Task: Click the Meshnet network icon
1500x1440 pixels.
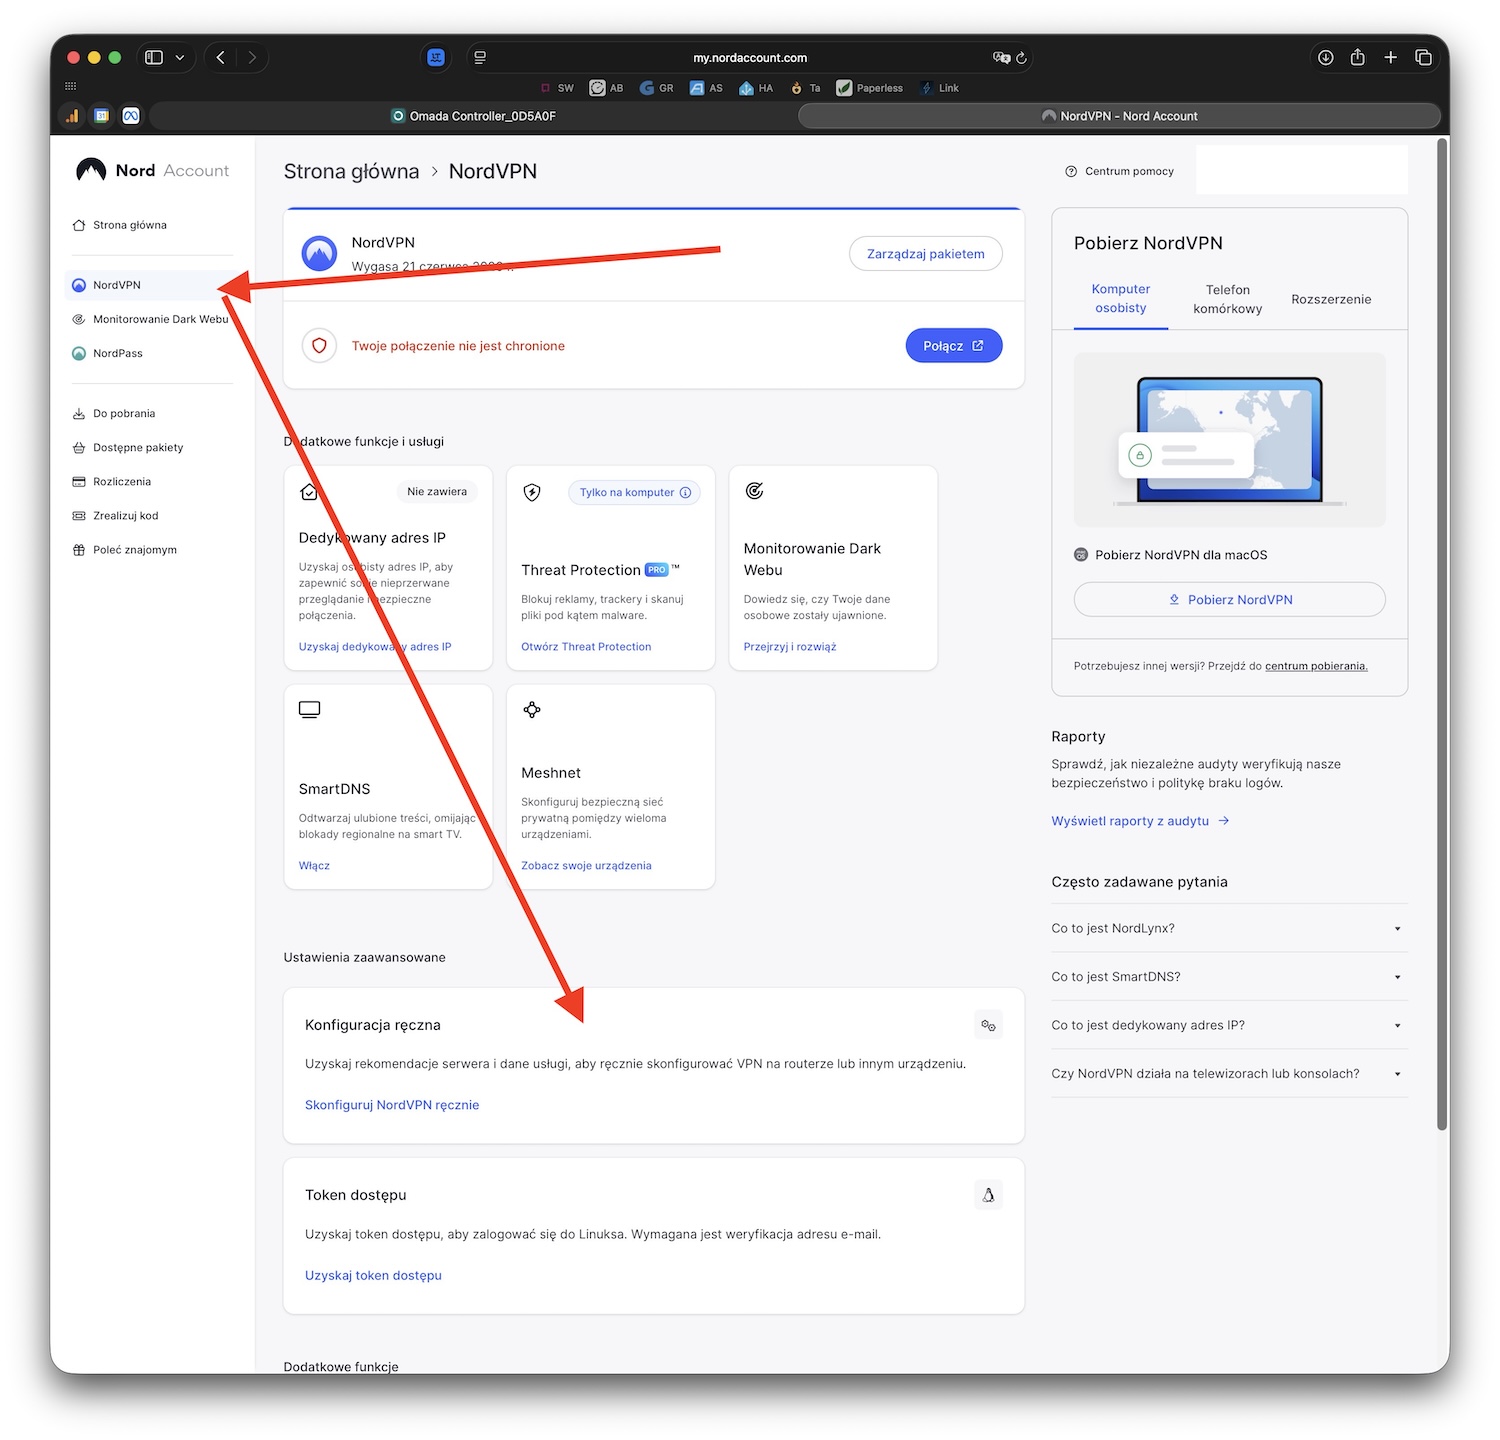Action: click(x=532, y=710)
